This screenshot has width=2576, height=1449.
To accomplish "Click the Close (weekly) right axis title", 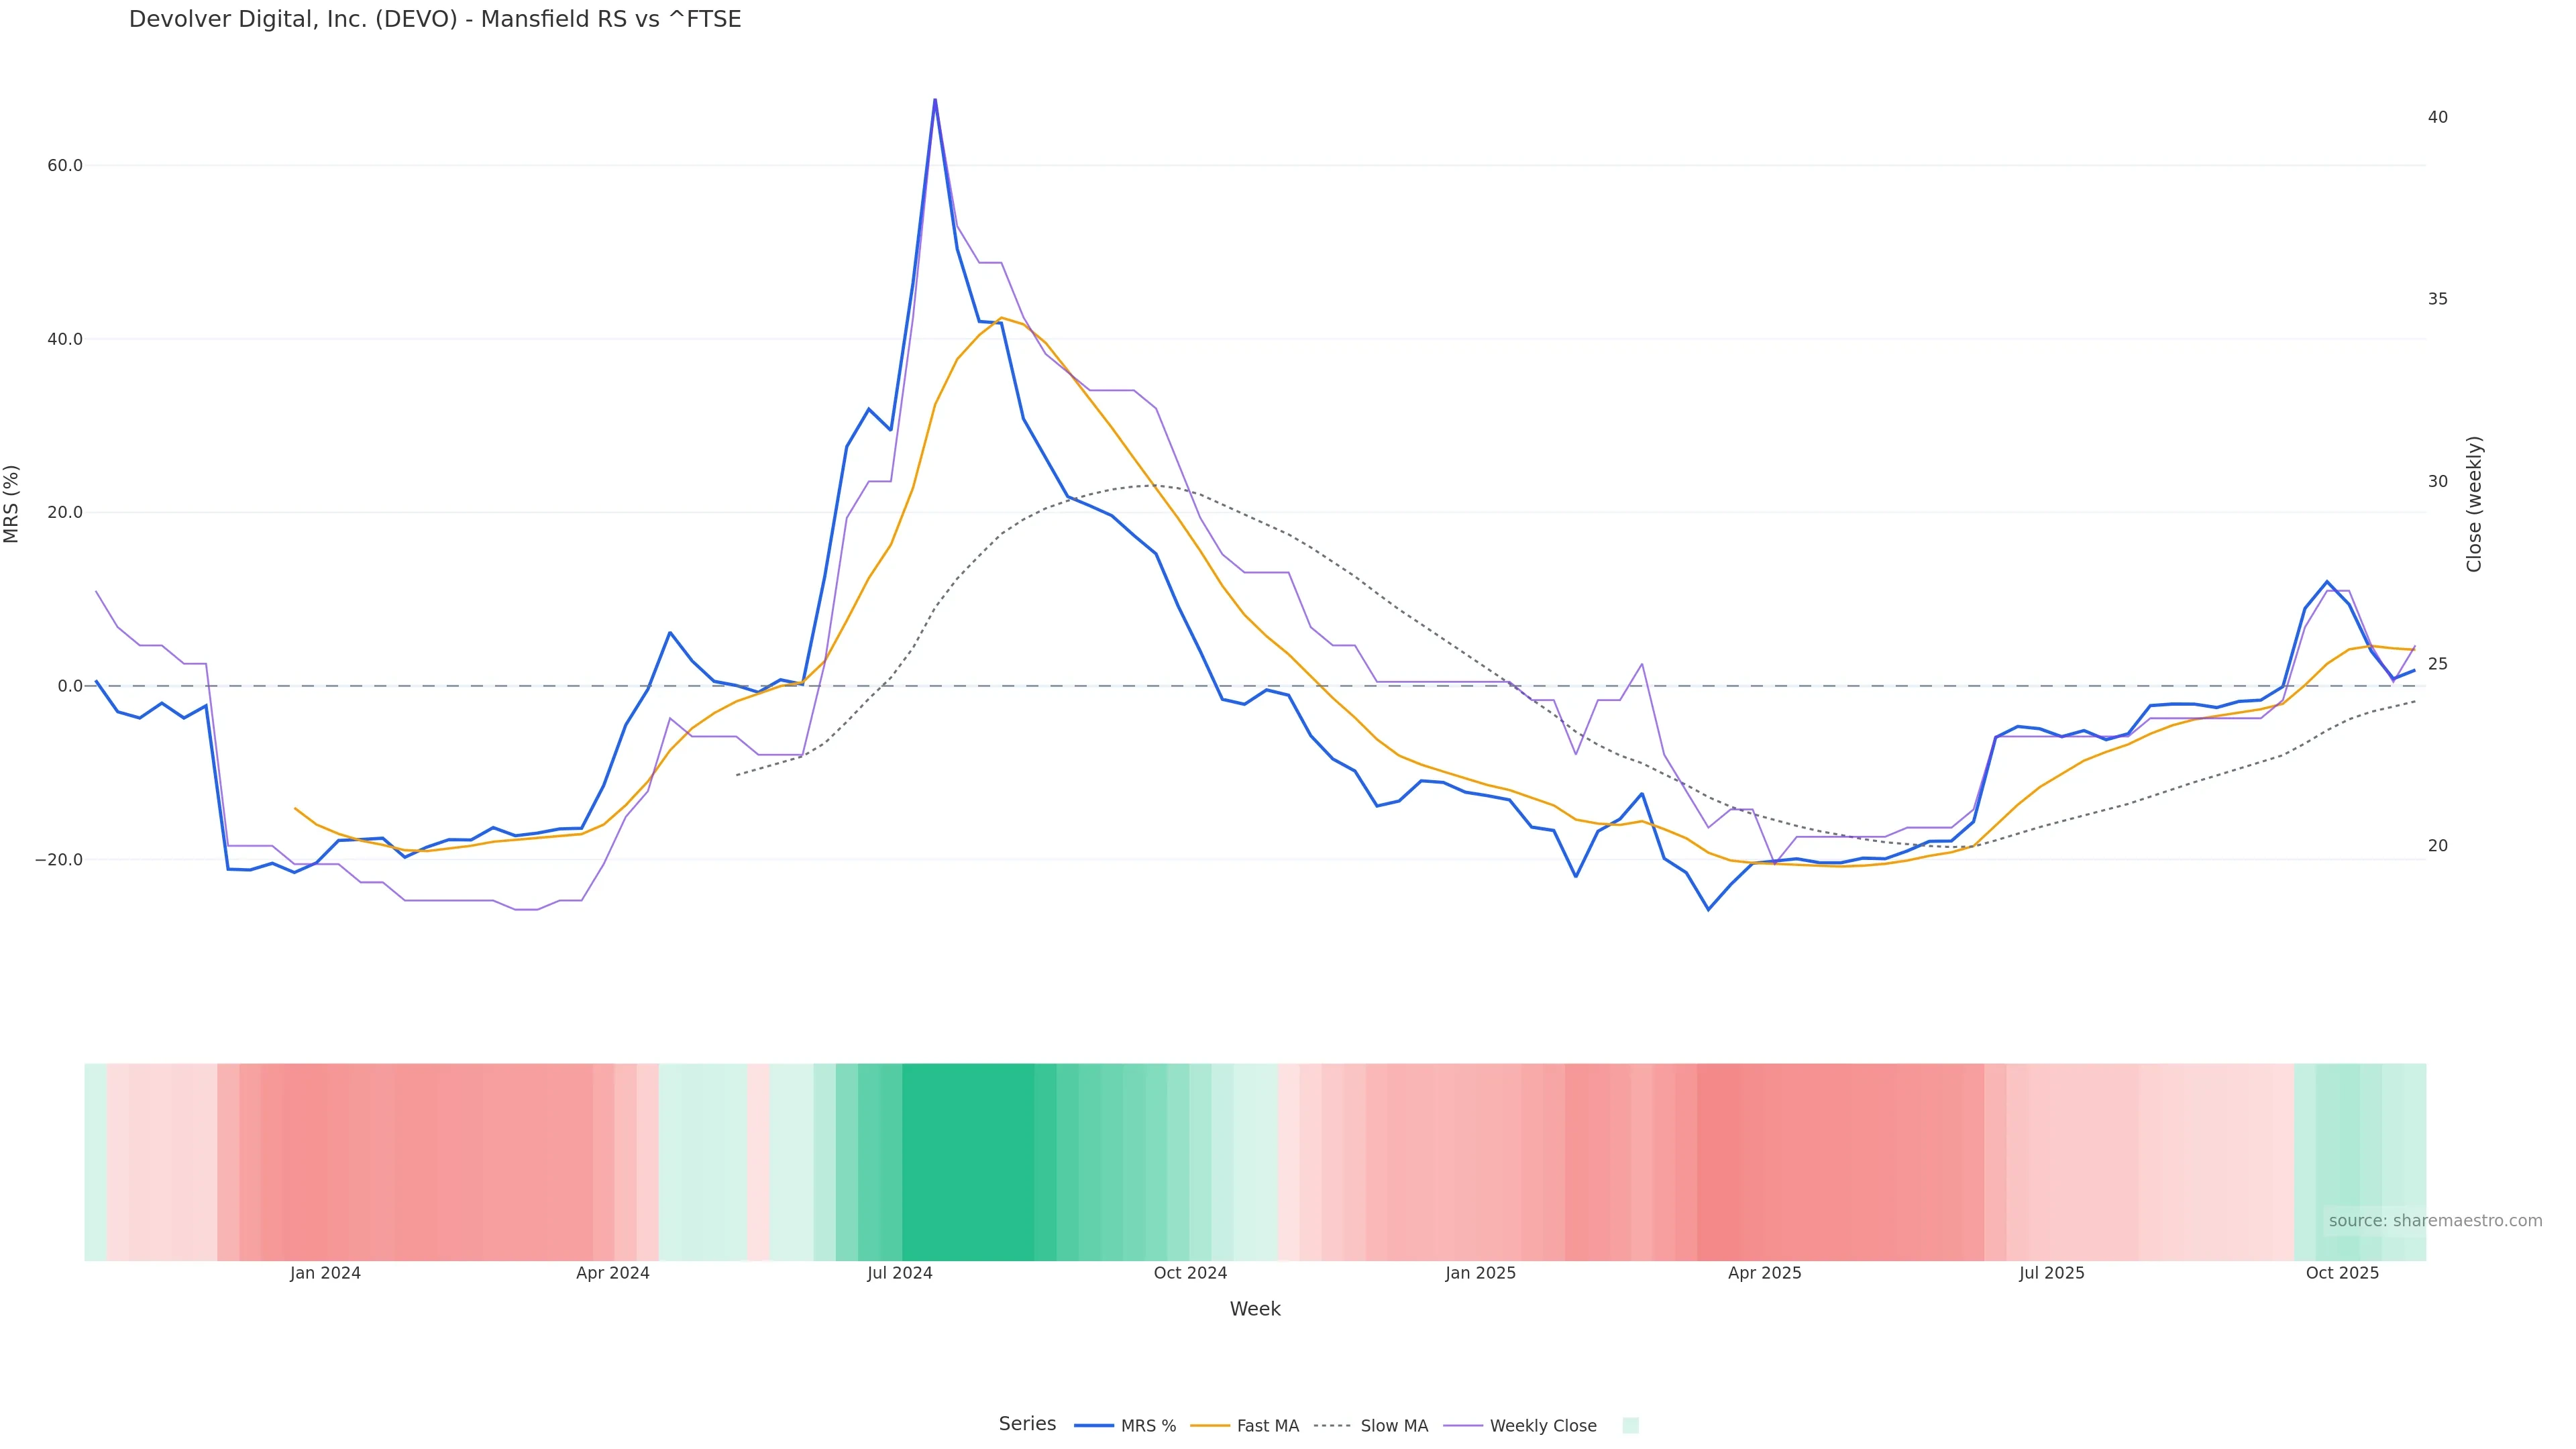I will coord(2474,504).
